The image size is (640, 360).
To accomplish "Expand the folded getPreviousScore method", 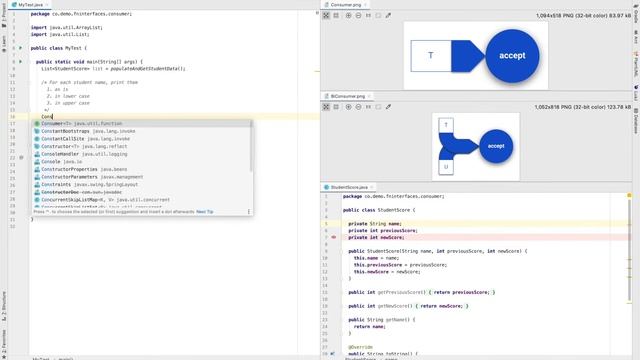I will click(x=343, y=292).
